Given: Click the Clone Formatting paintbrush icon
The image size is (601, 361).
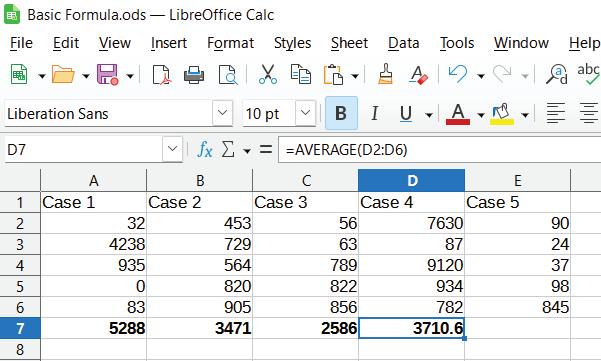Looking at the screenshot, I should click(x=385, y=74).
